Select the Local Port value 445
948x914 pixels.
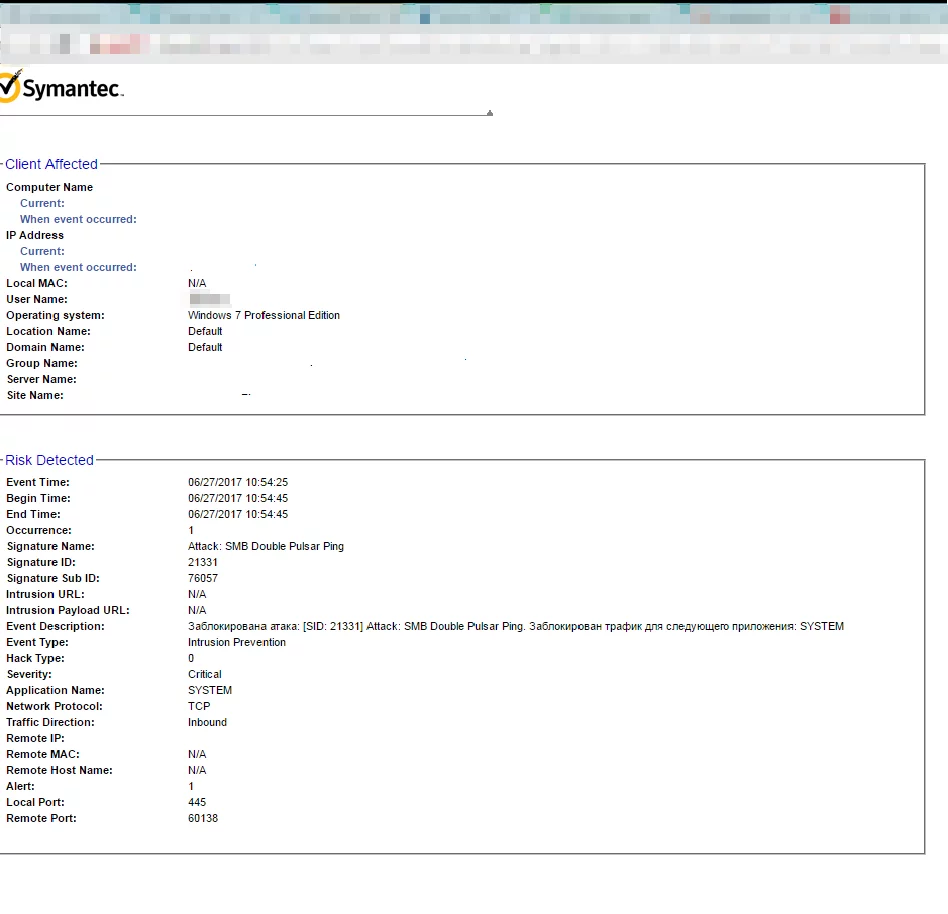[197, 803]
